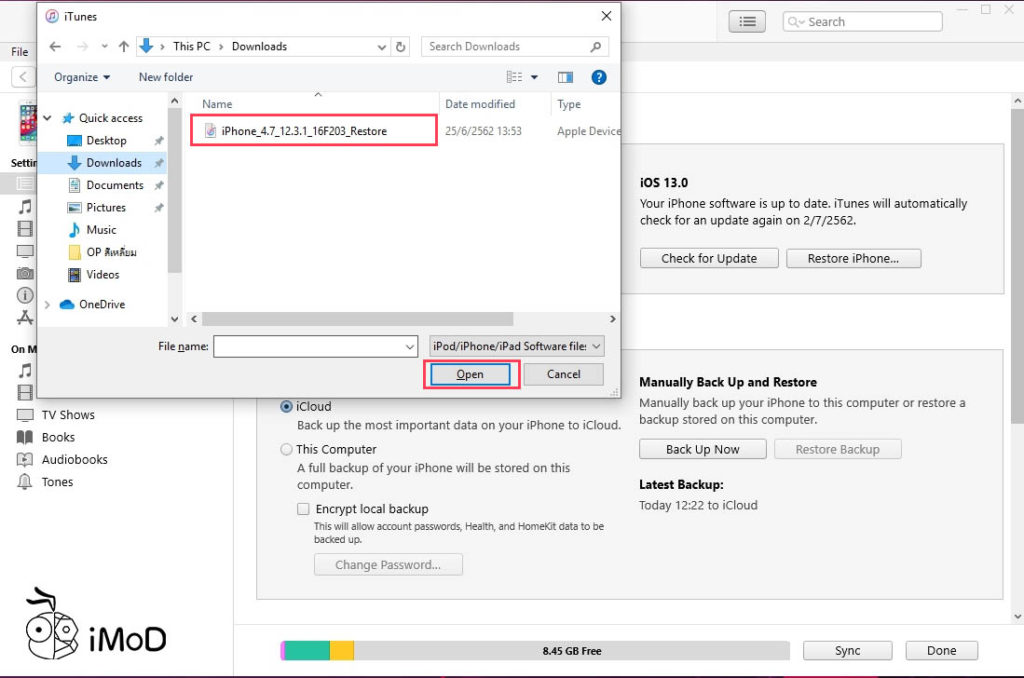Select Audiobooks in the sidebar
This screenshot has height=678, width=1024.
coord(74,459)
